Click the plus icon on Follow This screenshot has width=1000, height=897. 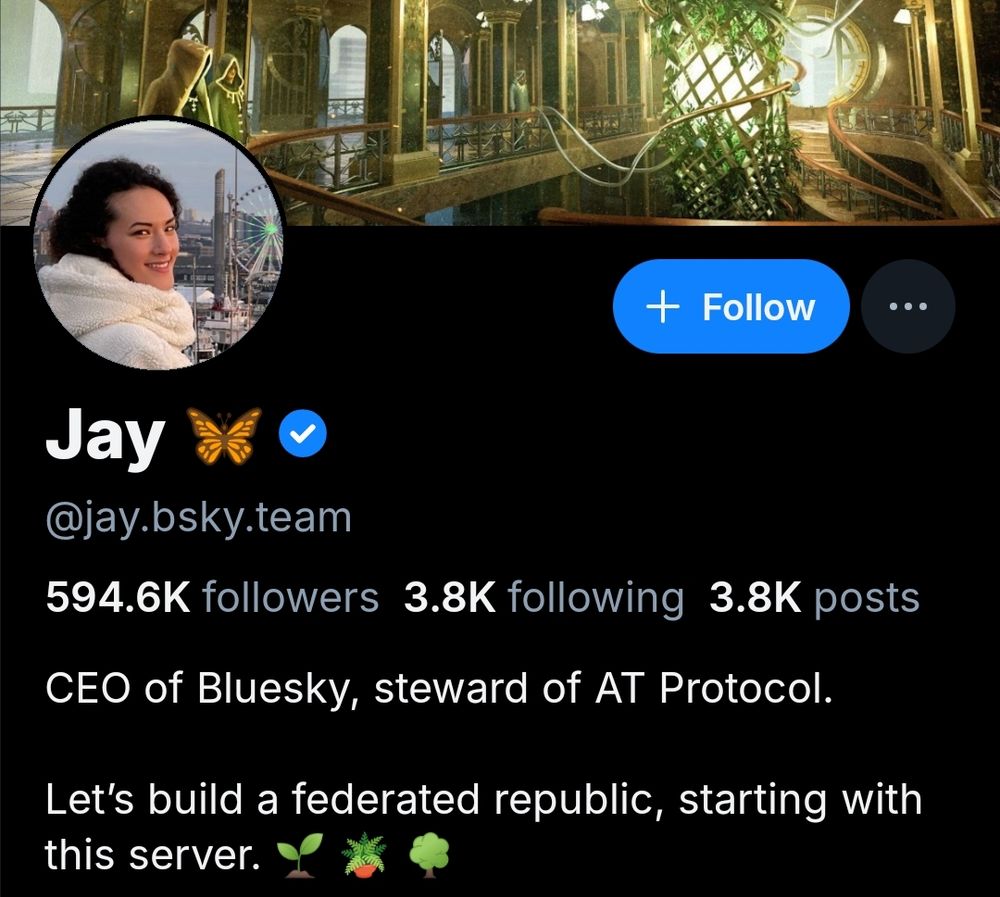click(x=663, y=307)
